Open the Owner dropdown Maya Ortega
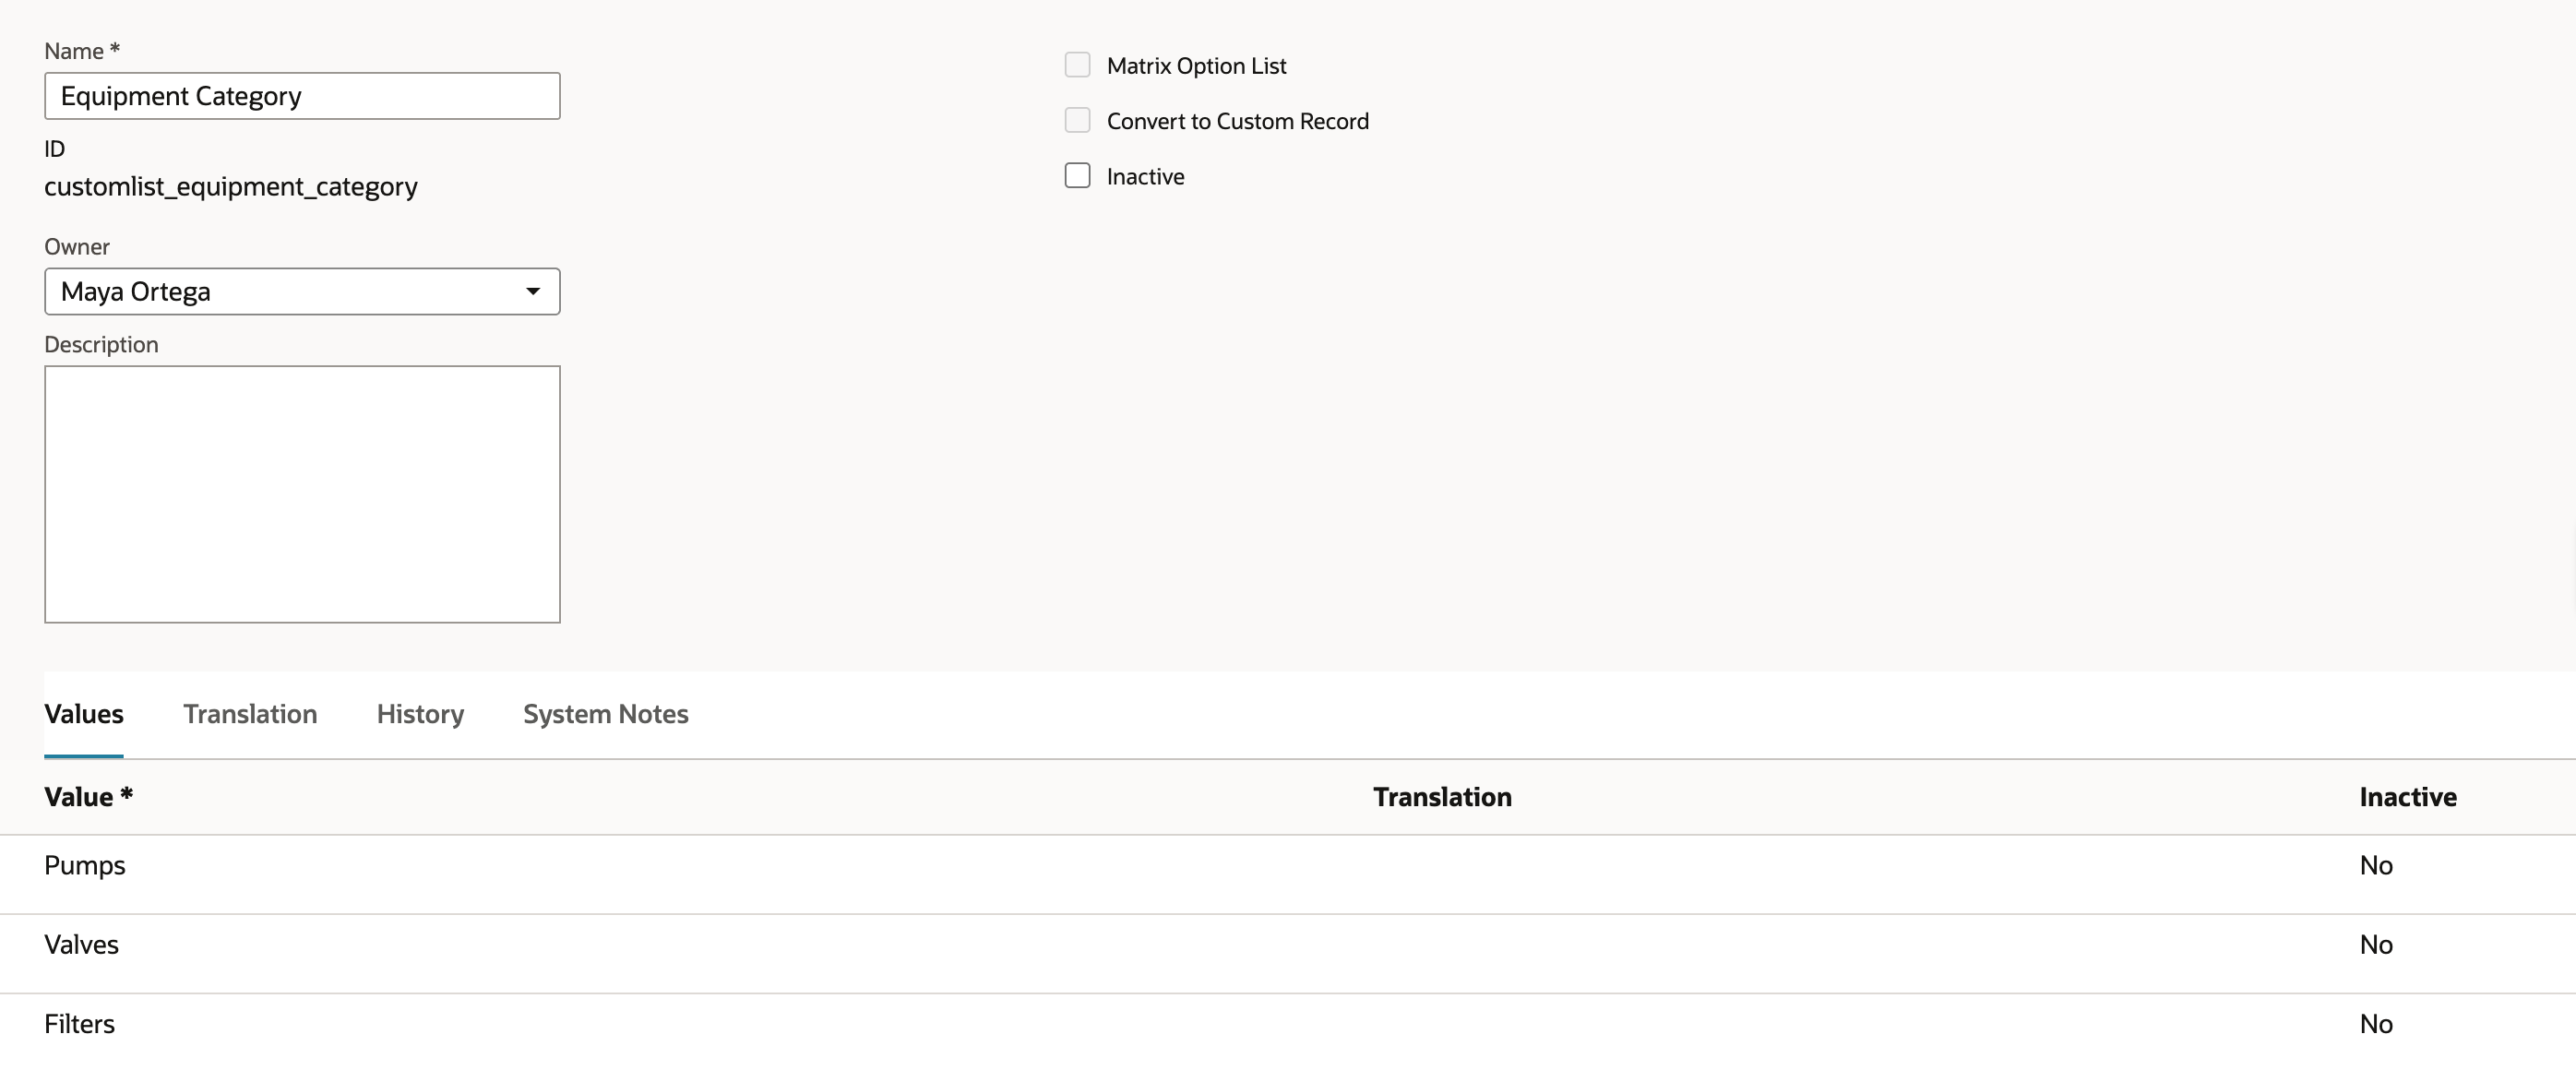This screenshot has height=1070, width=2576. click(x=302, y=291)
